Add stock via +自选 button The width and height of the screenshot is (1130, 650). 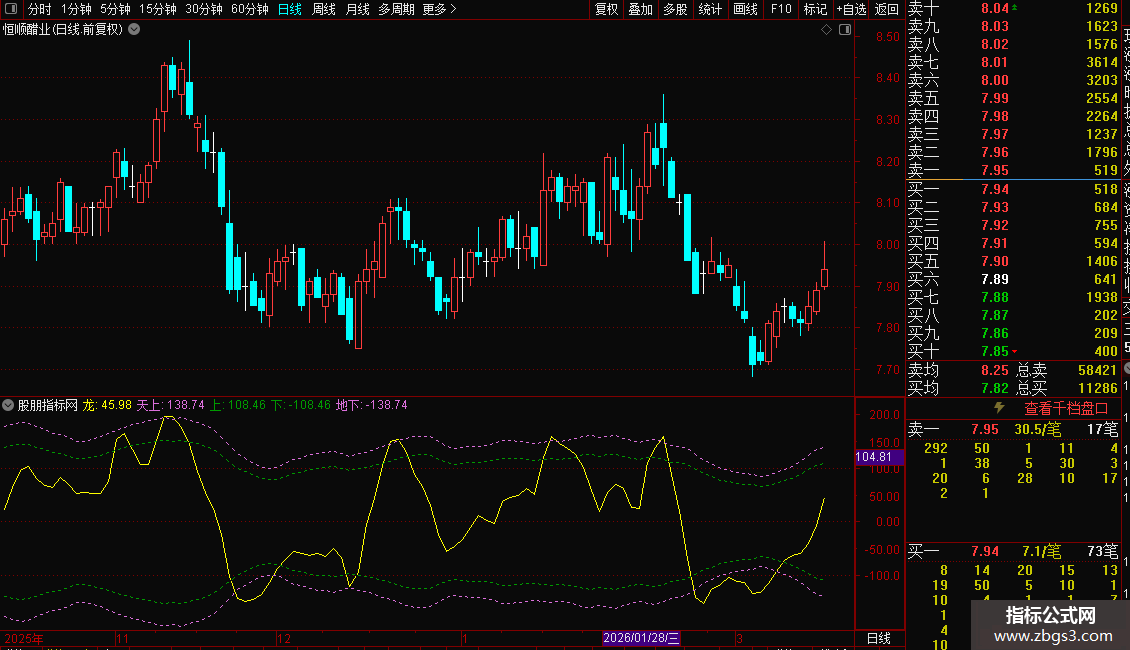[850, 9]
